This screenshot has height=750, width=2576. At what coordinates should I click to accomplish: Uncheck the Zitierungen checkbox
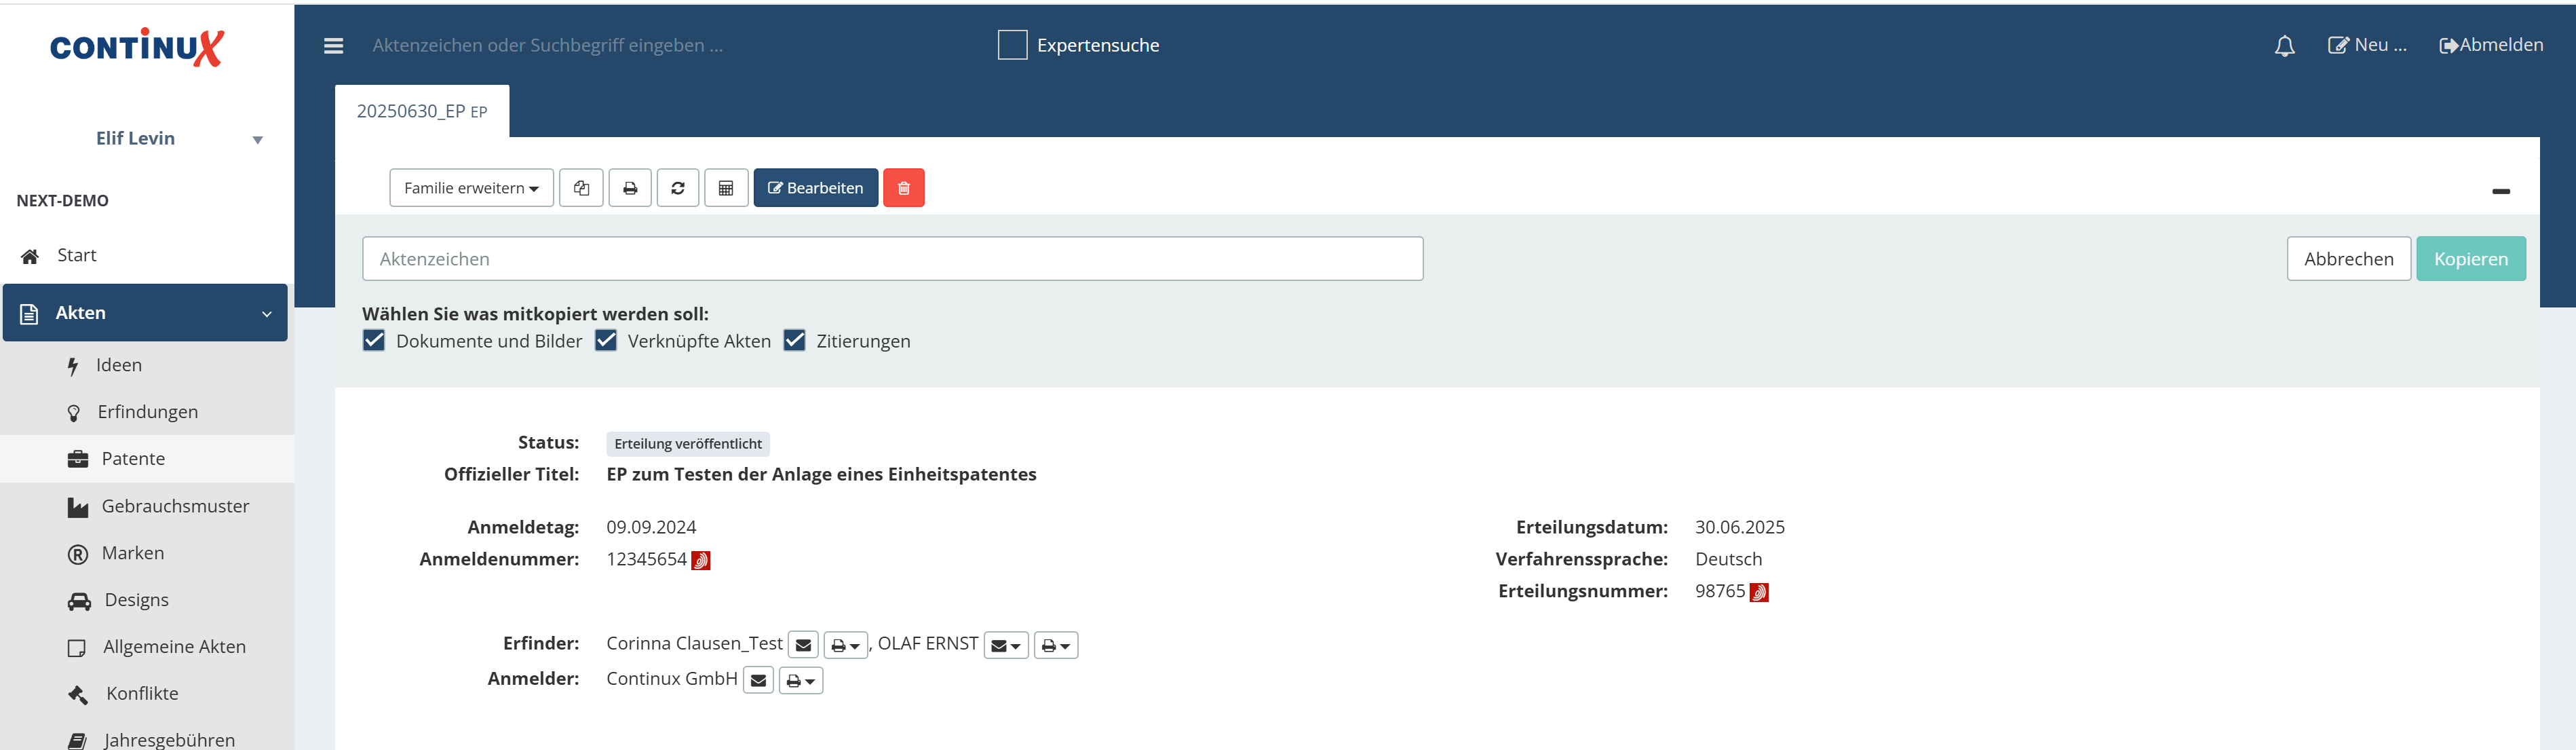pos(794,341)
